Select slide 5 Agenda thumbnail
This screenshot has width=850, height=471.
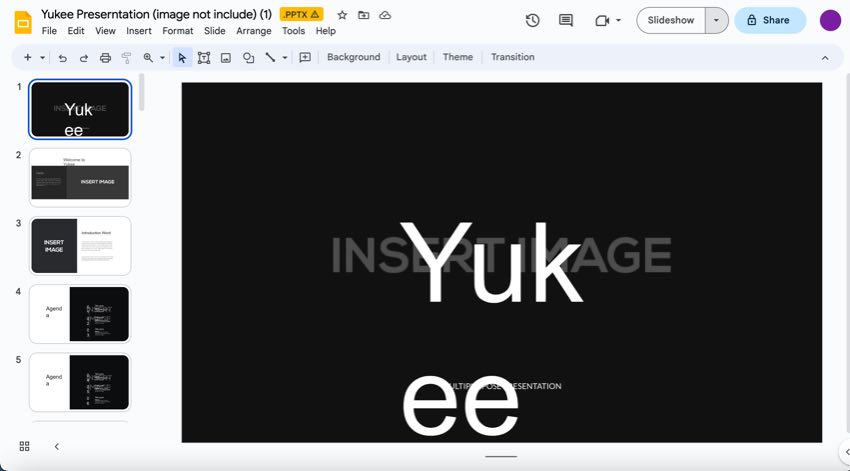click(80, 382)
